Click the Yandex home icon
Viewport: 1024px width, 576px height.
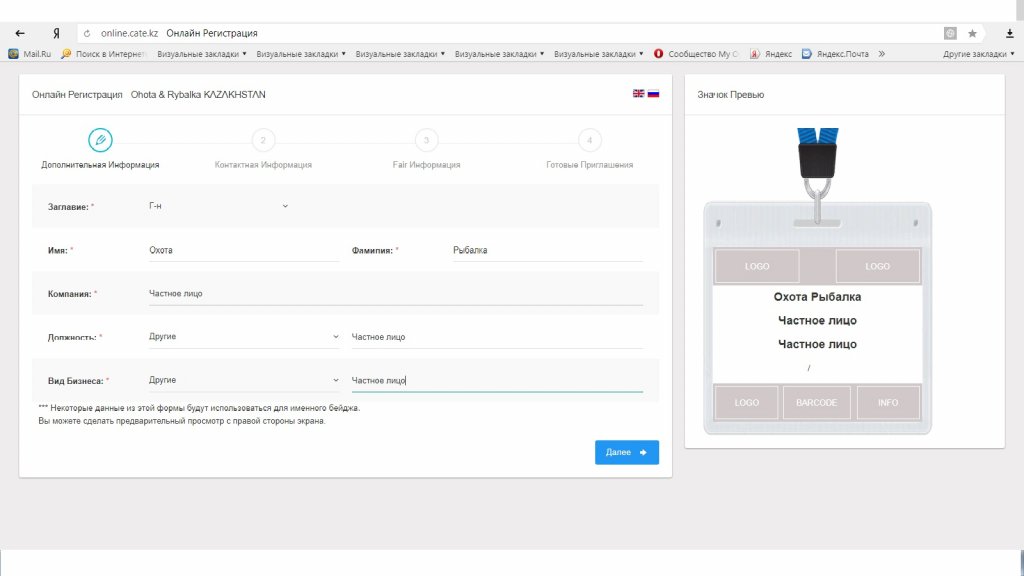[x=57, y=33]
